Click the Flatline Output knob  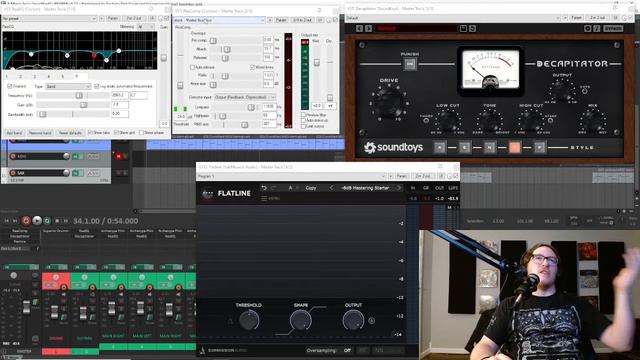[353, 320]
